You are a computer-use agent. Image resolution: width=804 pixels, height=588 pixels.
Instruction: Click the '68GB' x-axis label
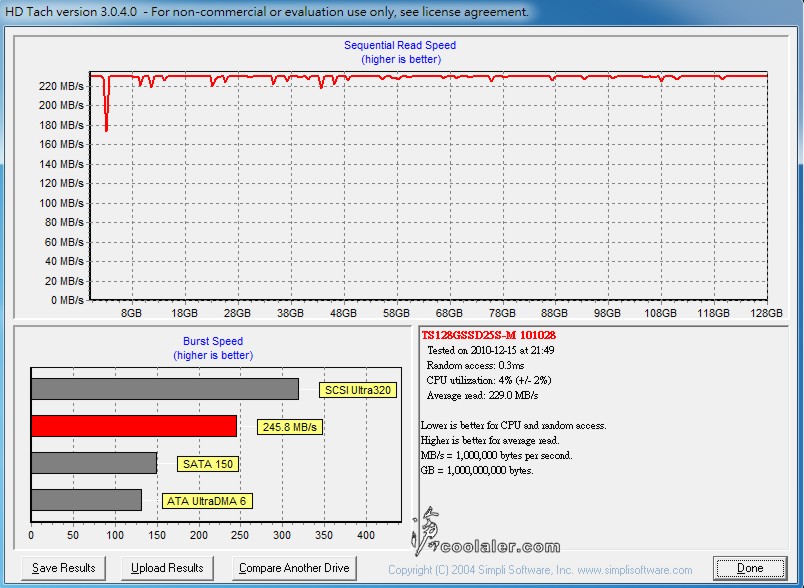pyautogui.click(x=449, y=313)
